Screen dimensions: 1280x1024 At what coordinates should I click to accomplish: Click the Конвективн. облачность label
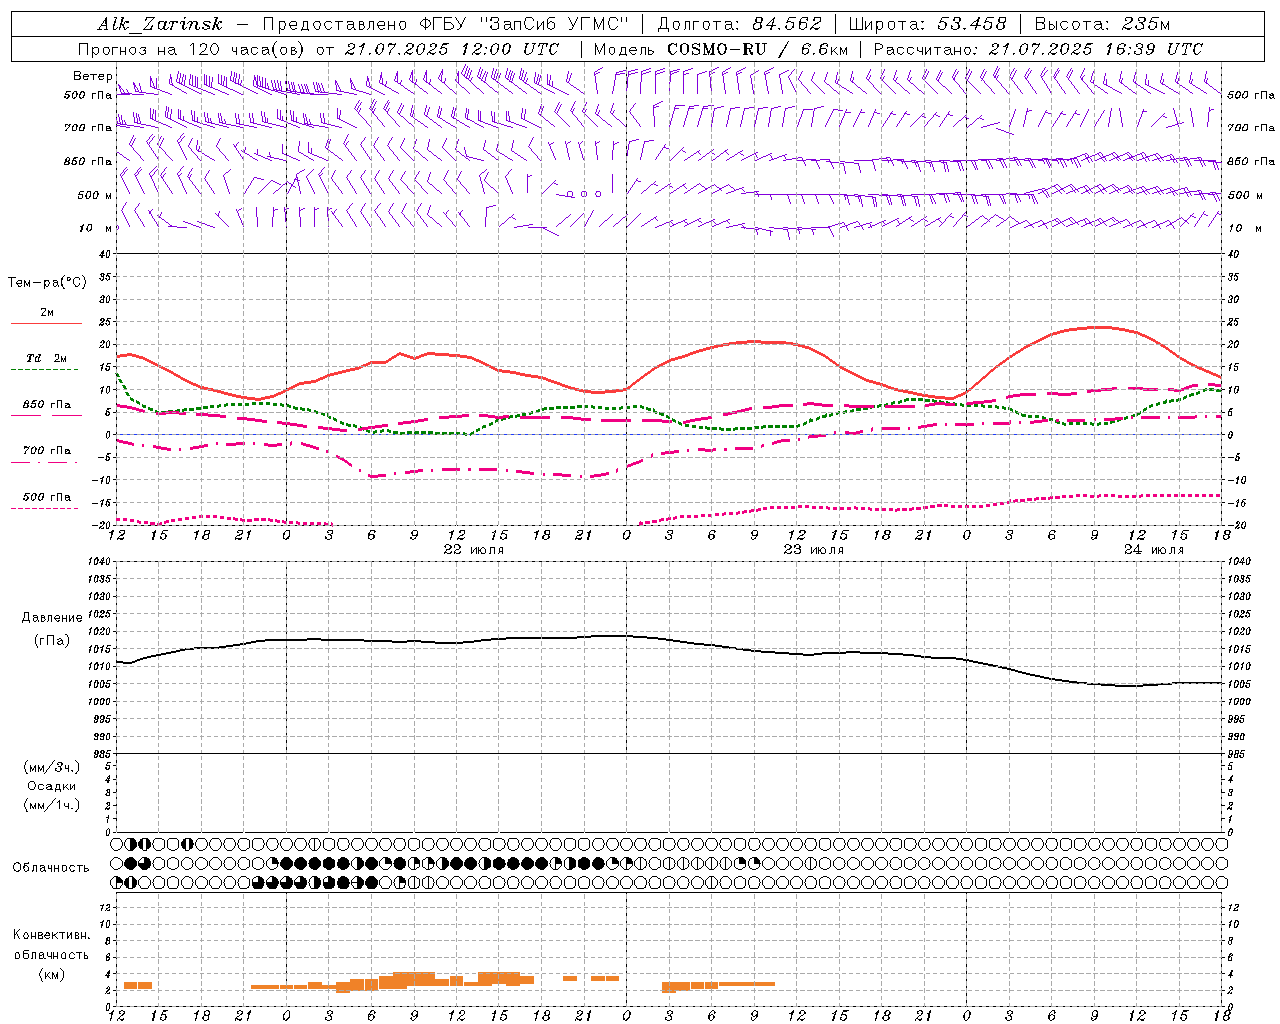pyautogui.click(x=51, y=945)
